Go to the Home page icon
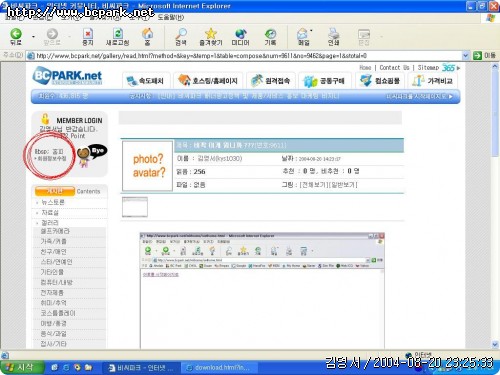500x375 pixels. 147,36
